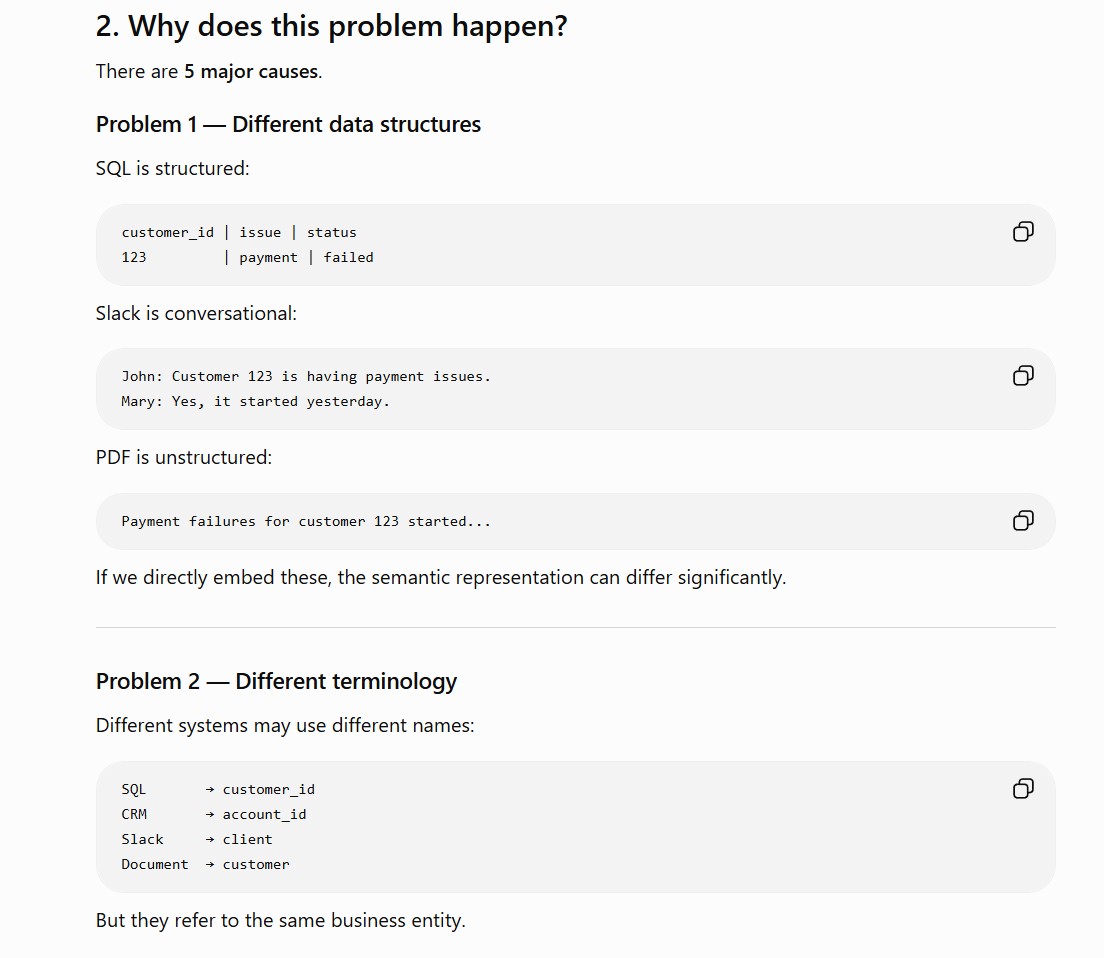Viewport: 1104px width, 958px height.
Task: Copy the customer_id table code block
Action: 1023,232
